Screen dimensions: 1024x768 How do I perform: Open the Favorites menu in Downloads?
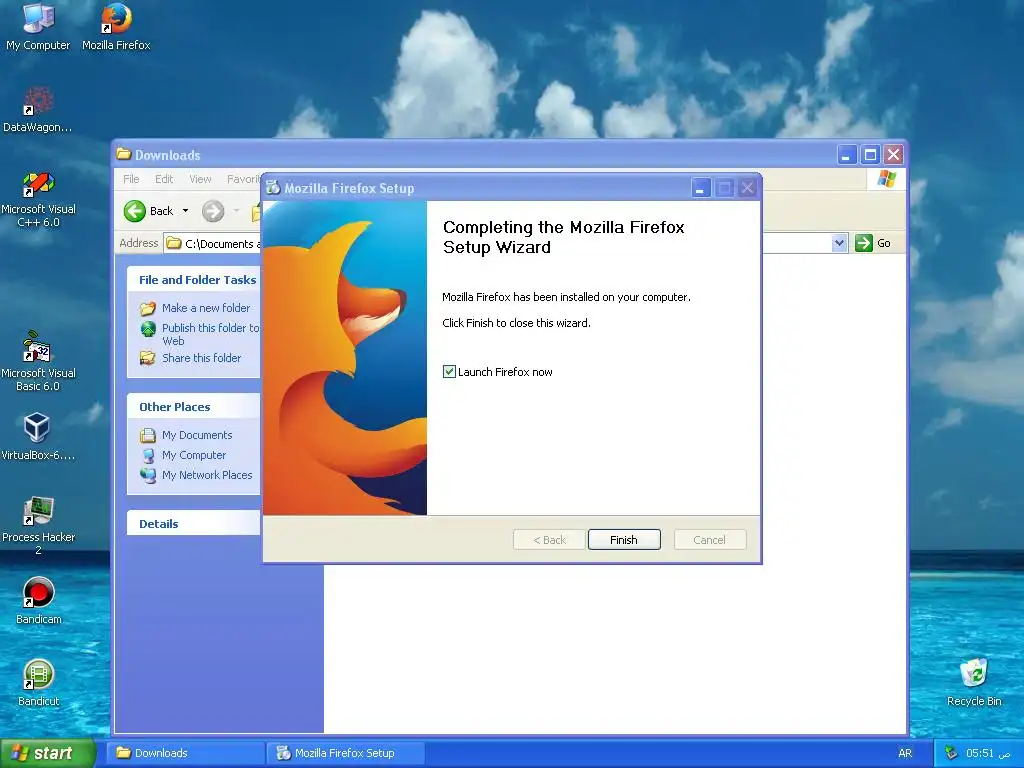coord(243,179)
